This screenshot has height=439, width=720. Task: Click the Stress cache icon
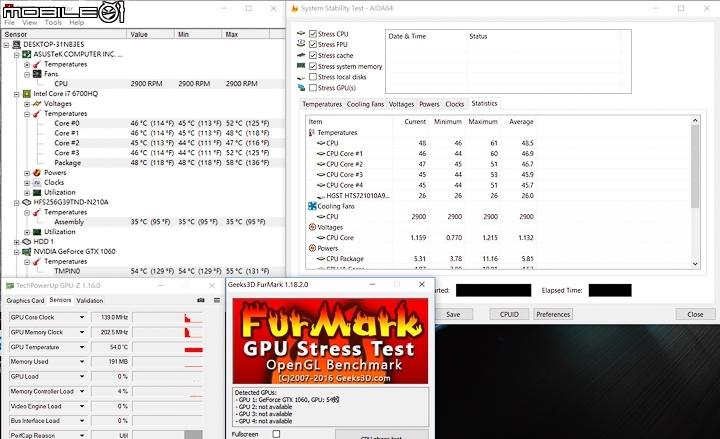pyautogui.click(x=301, y=55)
